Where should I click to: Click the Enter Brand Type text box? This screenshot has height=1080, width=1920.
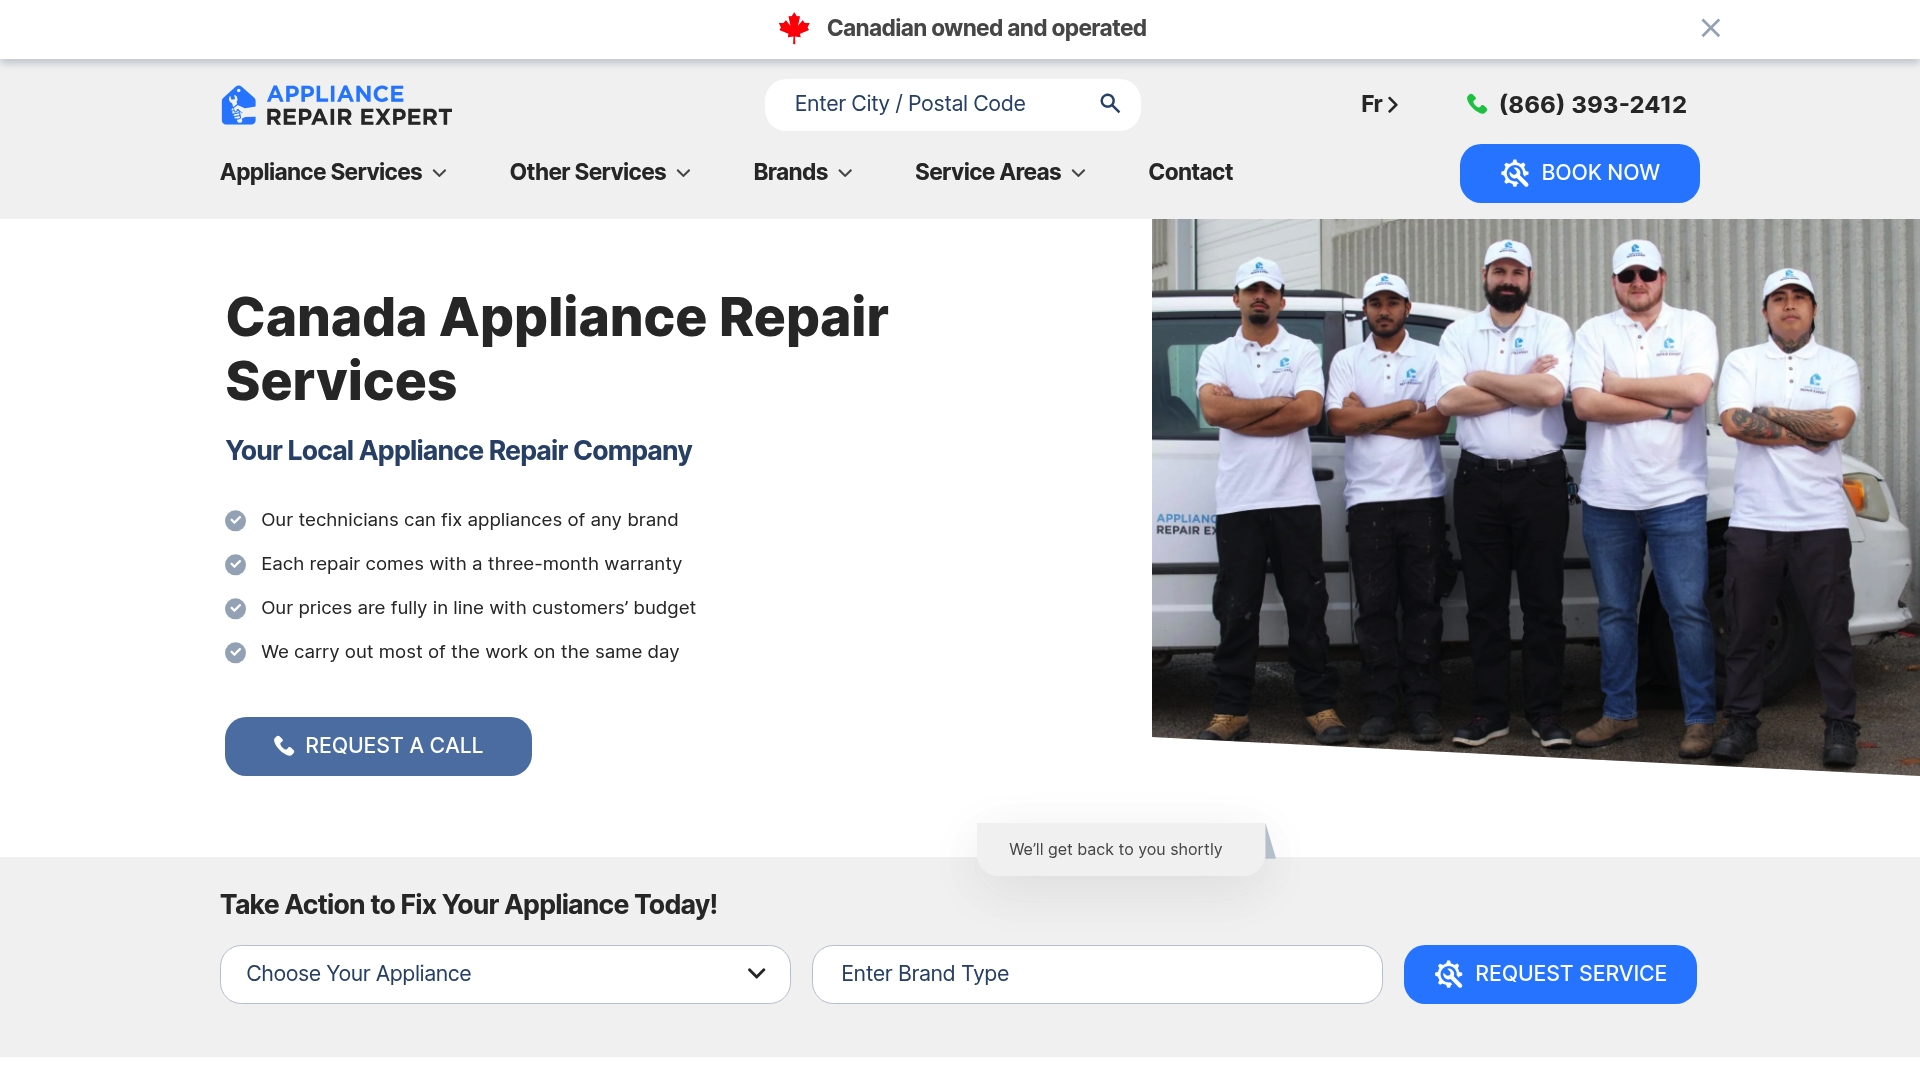tap(1097, 974)
